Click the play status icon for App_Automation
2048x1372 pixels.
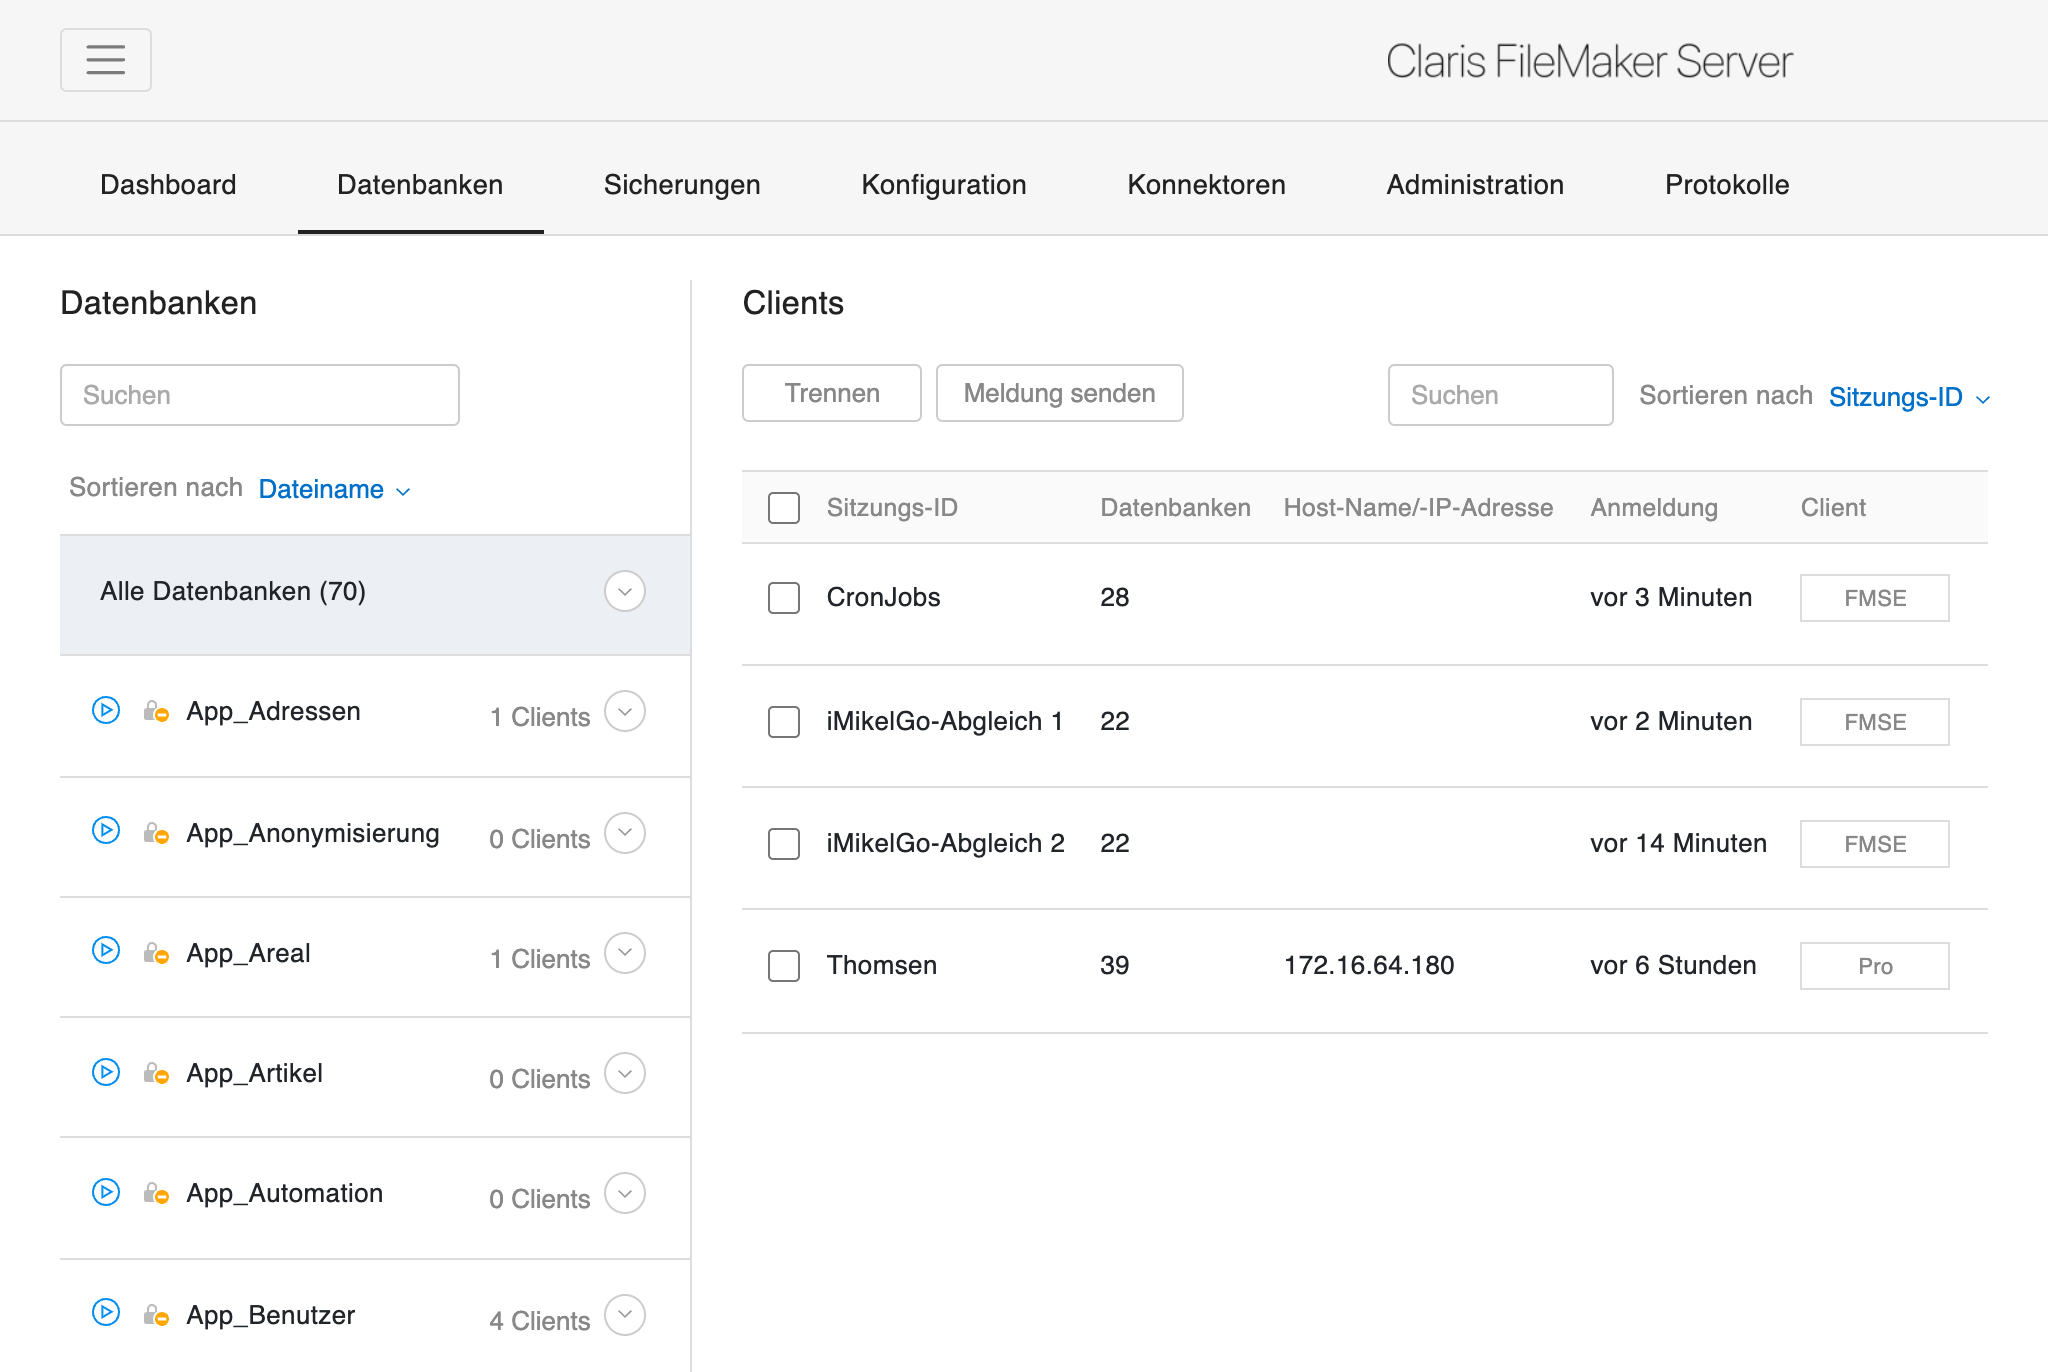(106, 1192)
